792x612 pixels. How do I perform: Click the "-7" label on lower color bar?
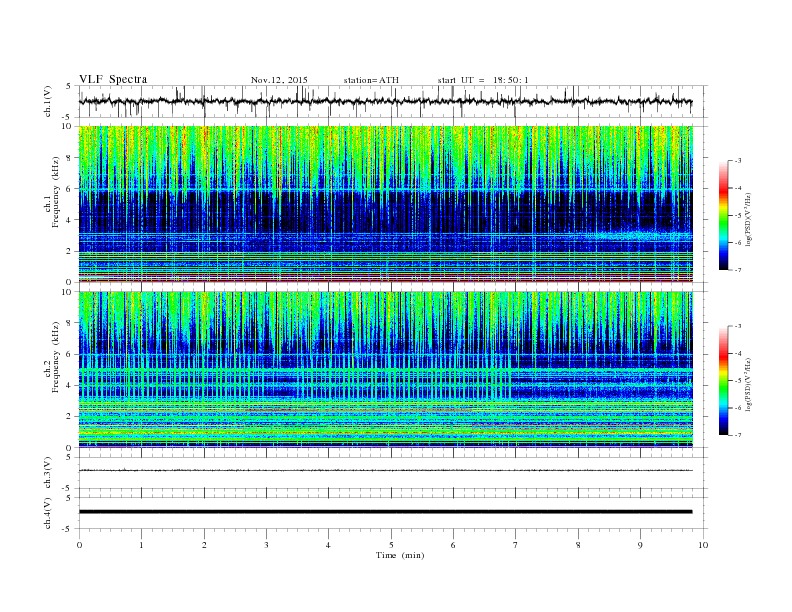point(738,435)
